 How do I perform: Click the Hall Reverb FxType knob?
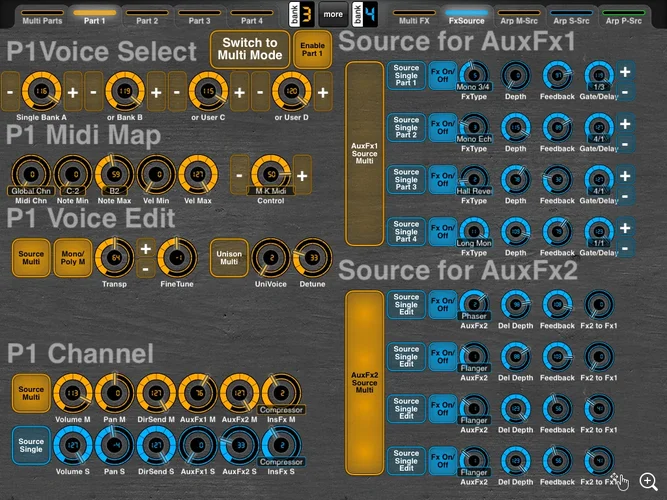click(x=474, y=181)
